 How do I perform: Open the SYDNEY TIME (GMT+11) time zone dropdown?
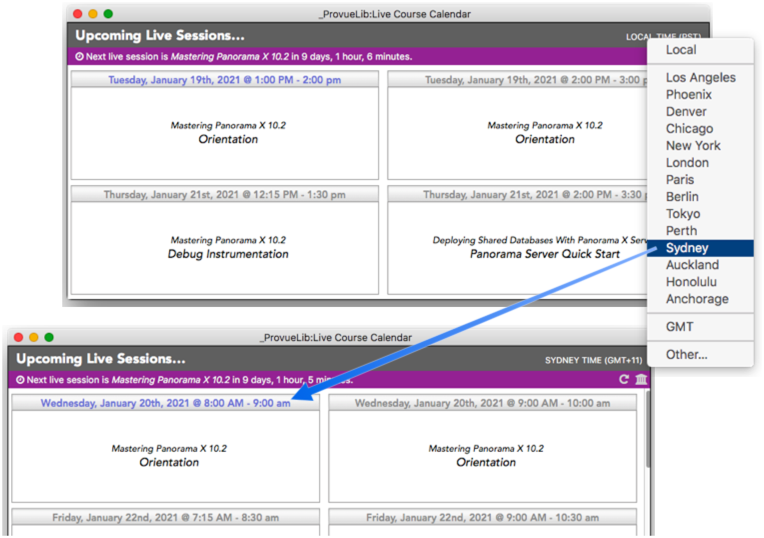(x=593, y=361)
